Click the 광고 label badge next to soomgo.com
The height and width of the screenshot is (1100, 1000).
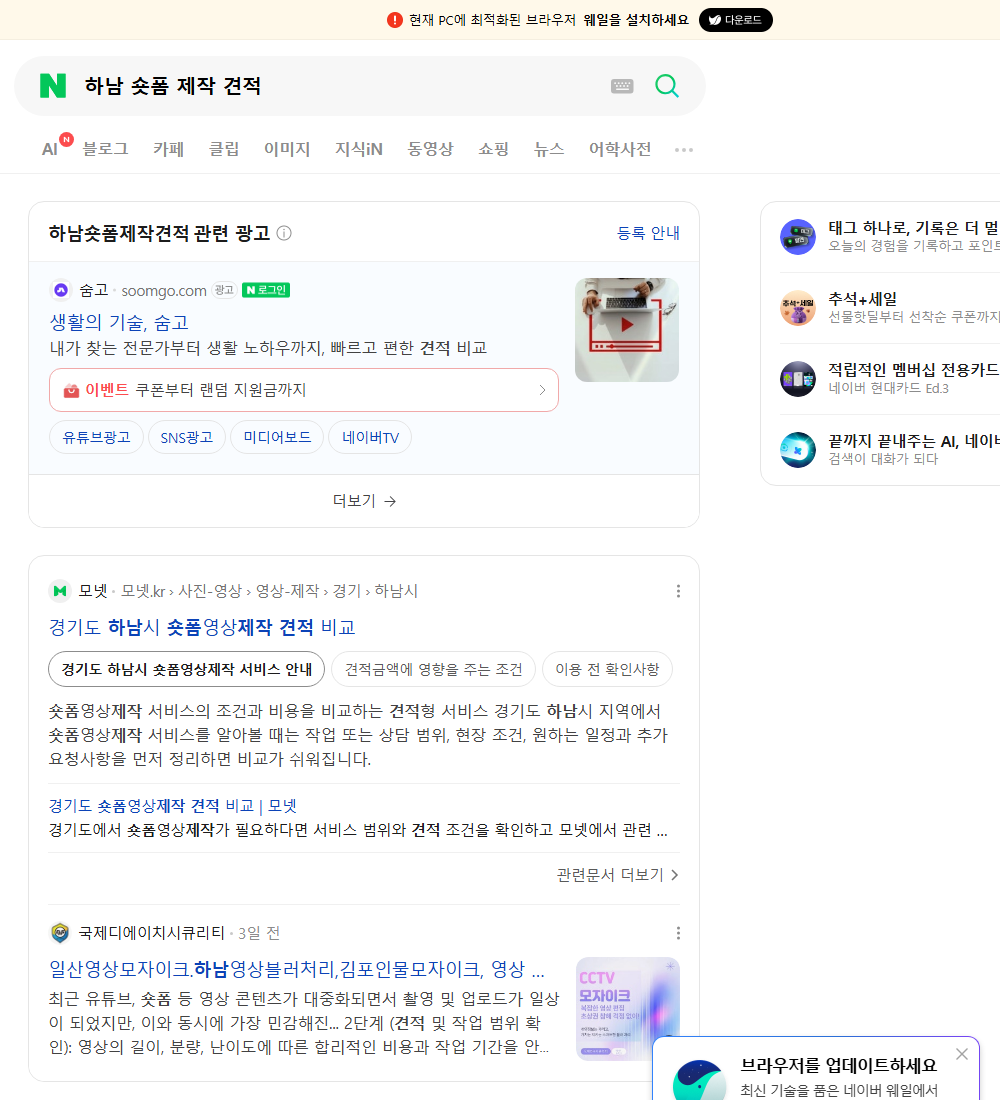click(x=224, y=290)
